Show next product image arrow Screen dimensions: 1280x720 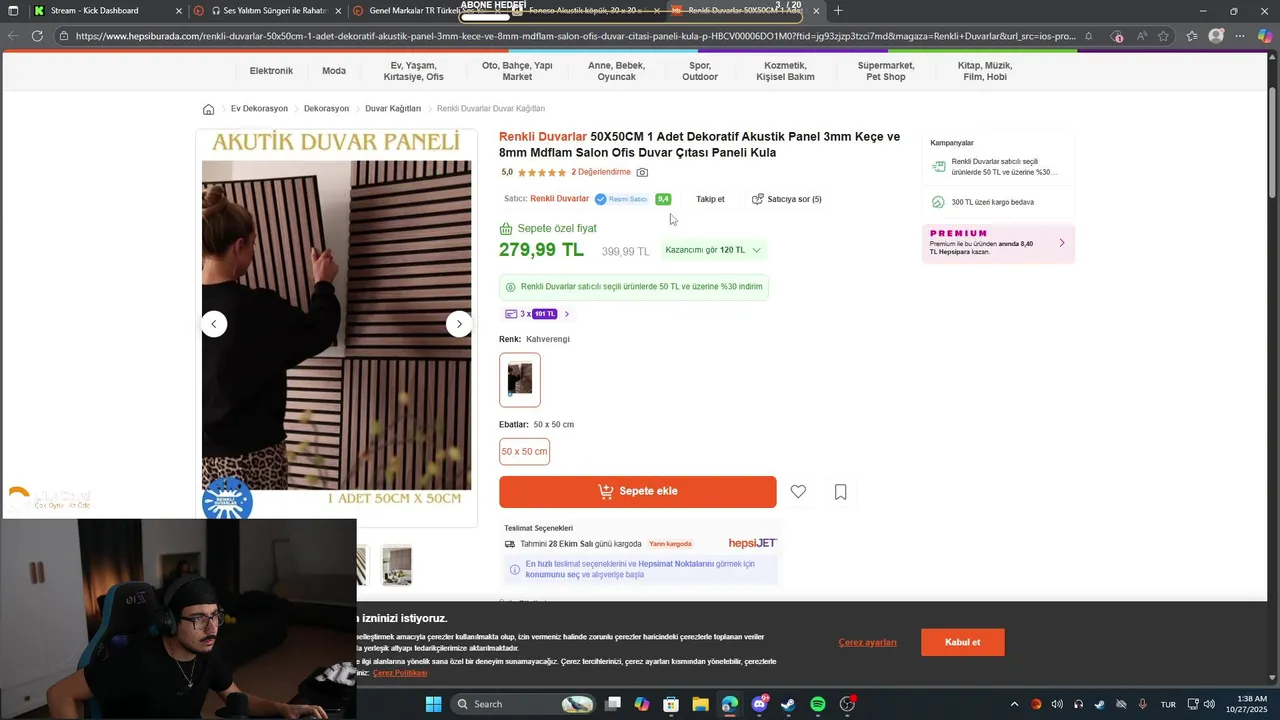459,324
